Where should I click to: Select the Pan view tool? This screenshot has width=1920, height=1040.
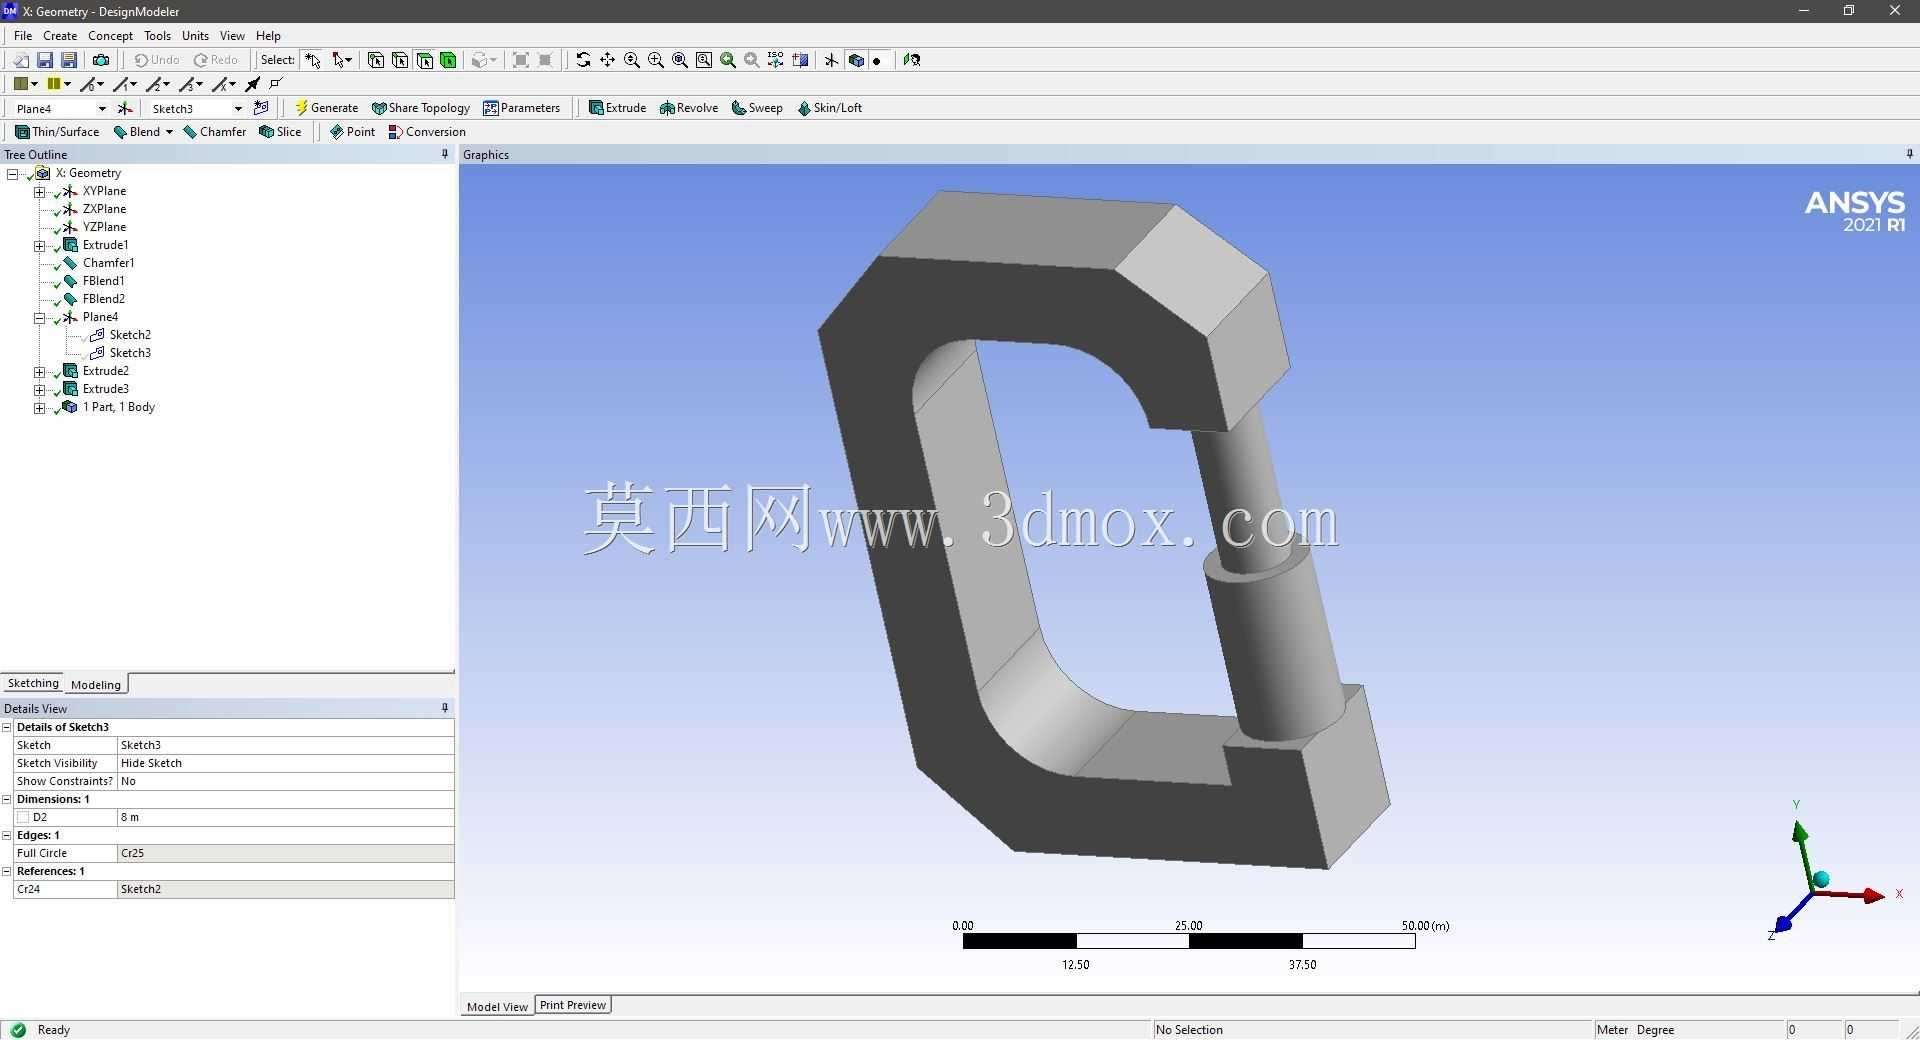coord(607,60)
